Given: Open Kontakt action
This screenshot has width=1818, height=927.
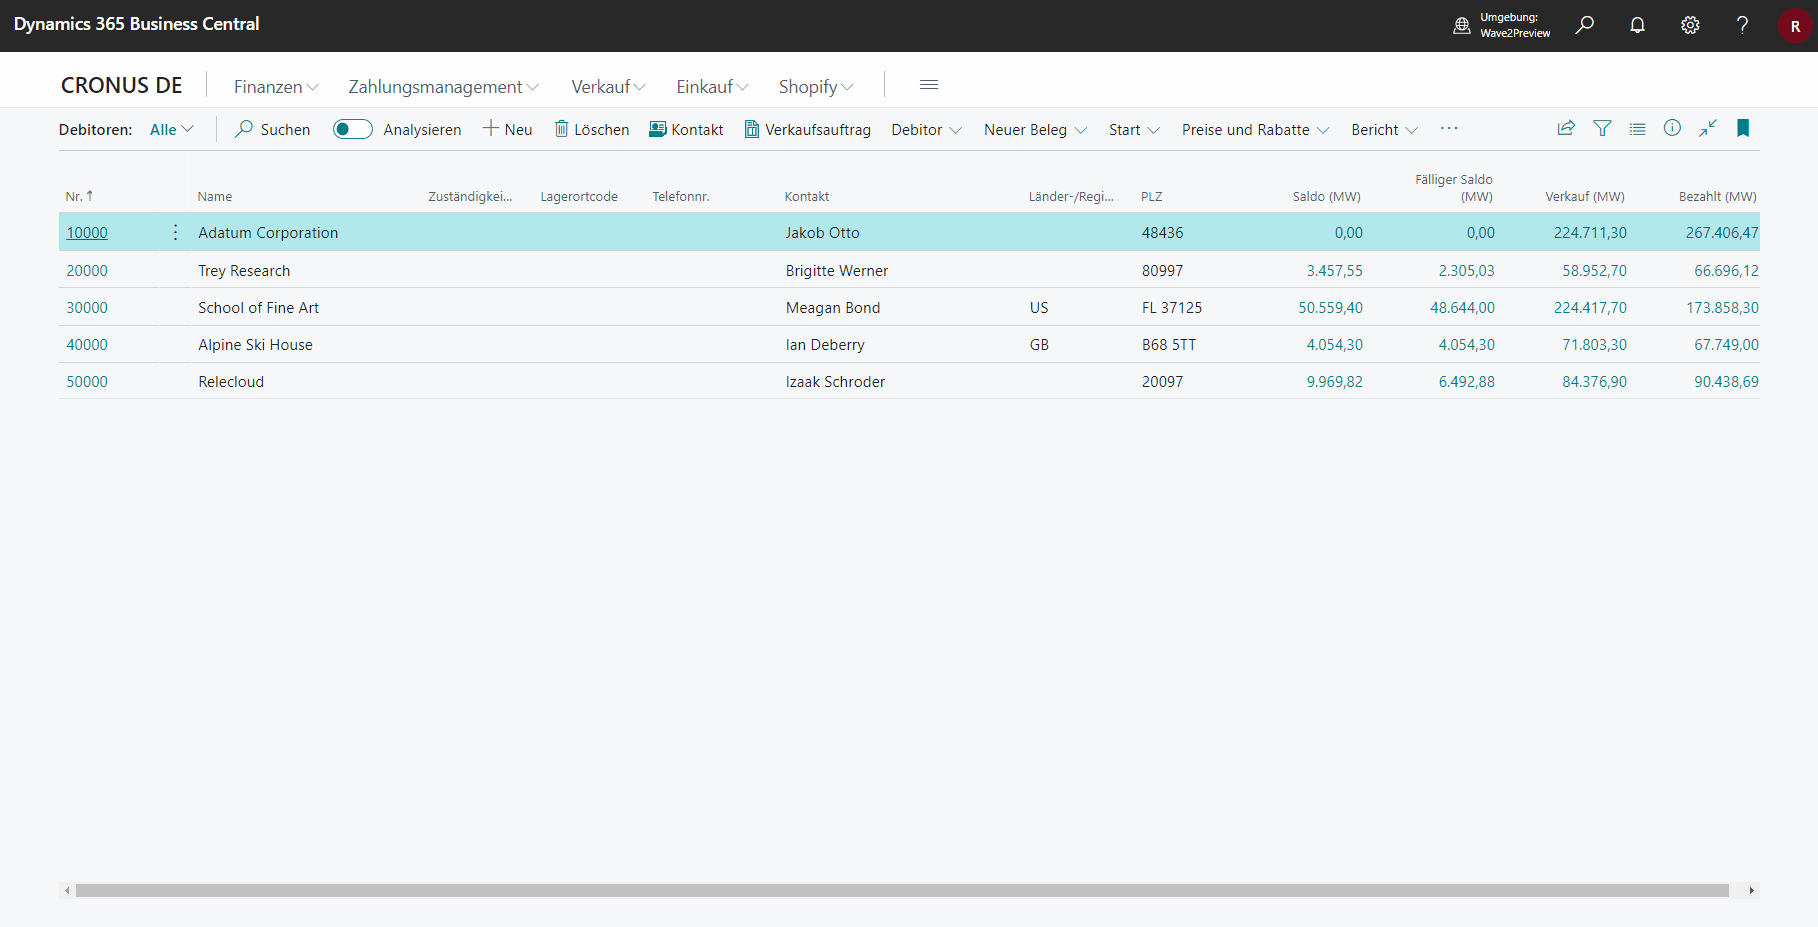Looking at the screenshot, I should pos(686,129).
